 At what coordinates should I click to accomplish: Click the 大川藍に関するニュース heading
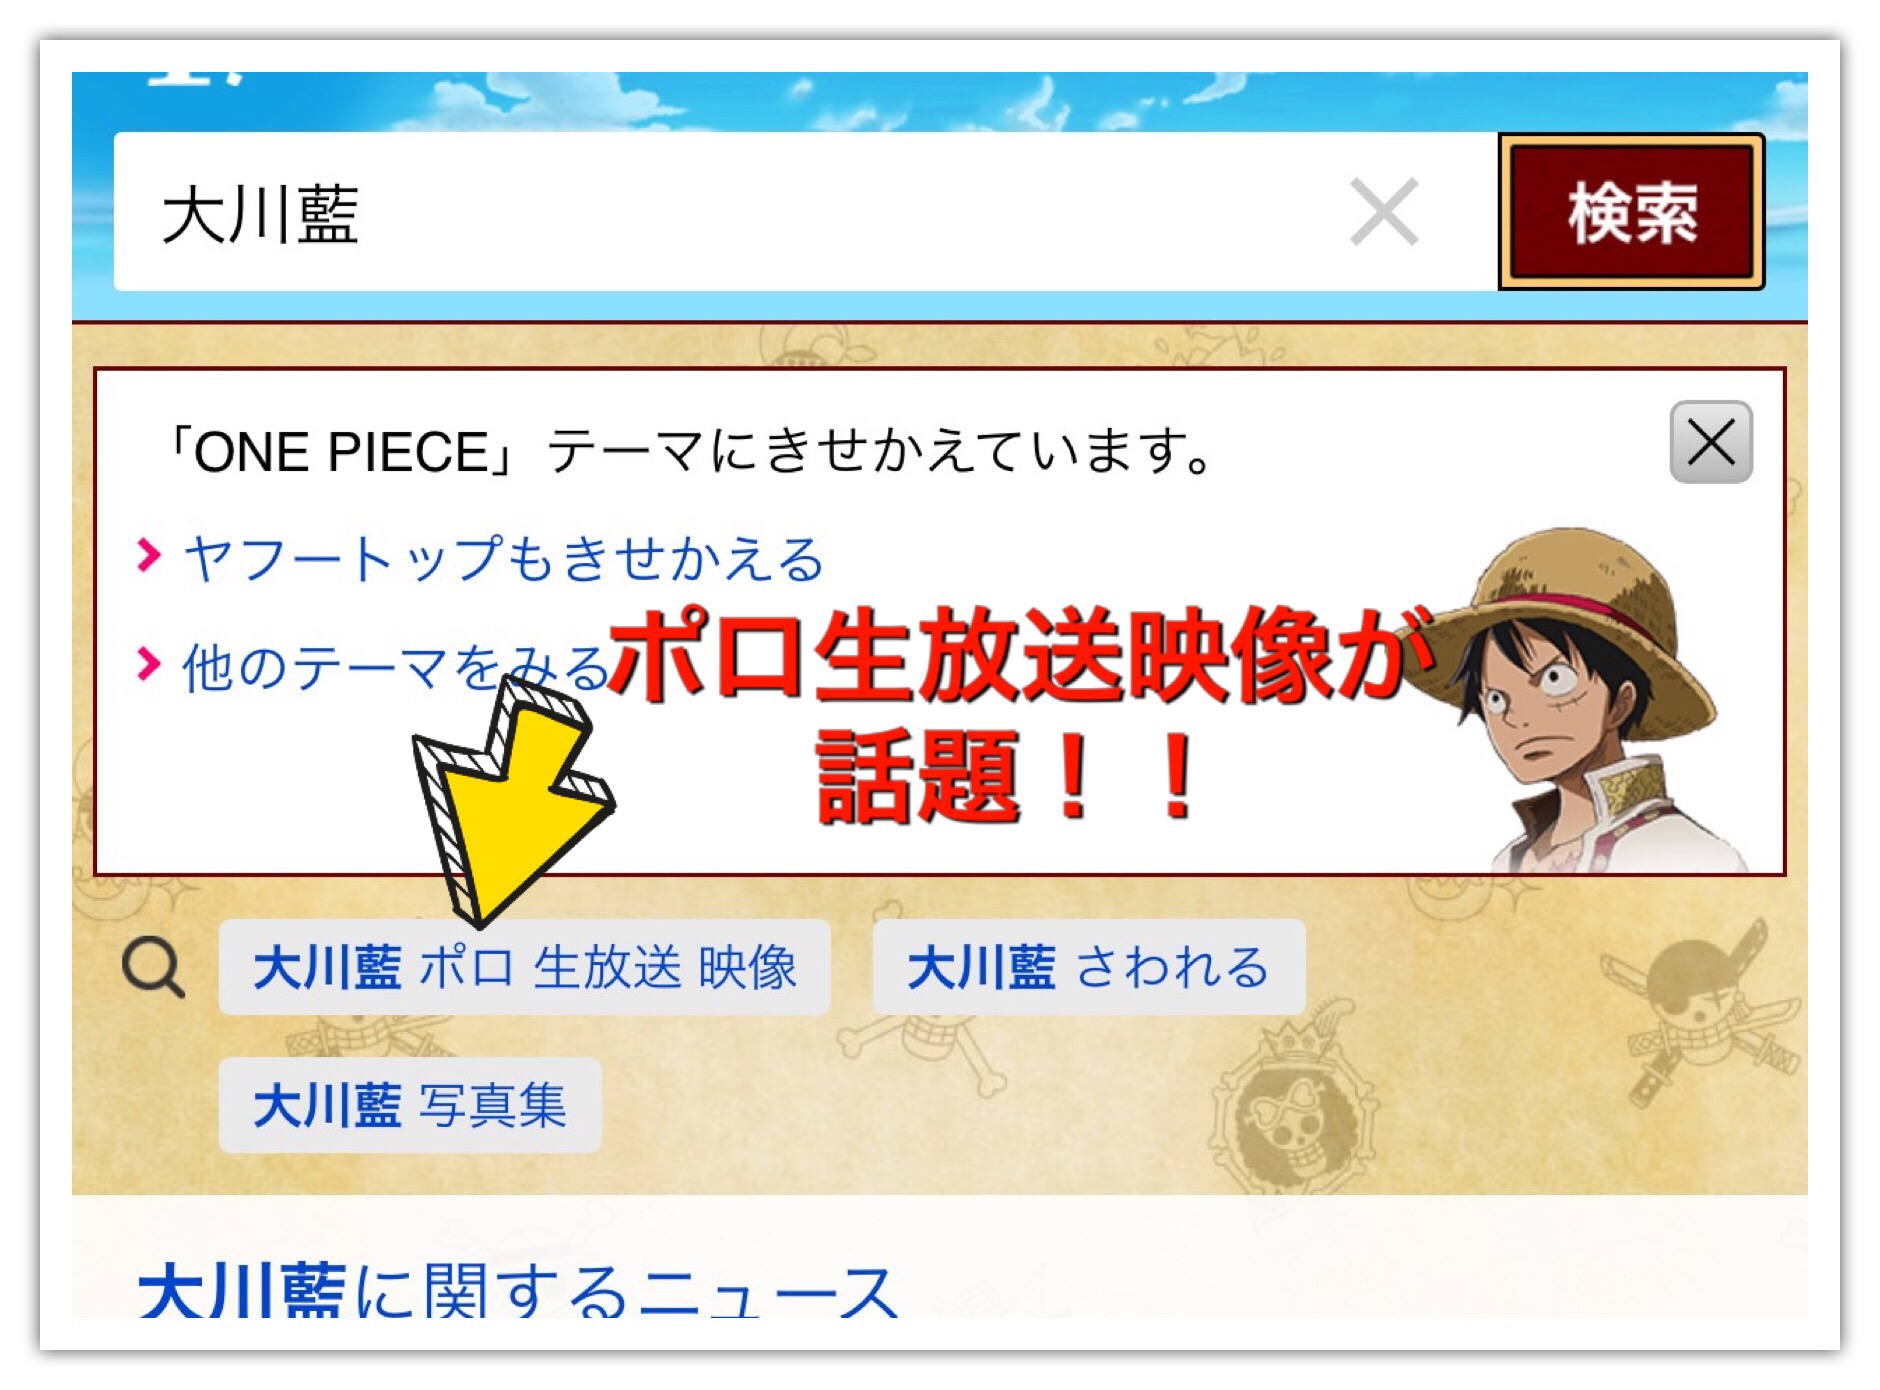(x=518, y=1290)
